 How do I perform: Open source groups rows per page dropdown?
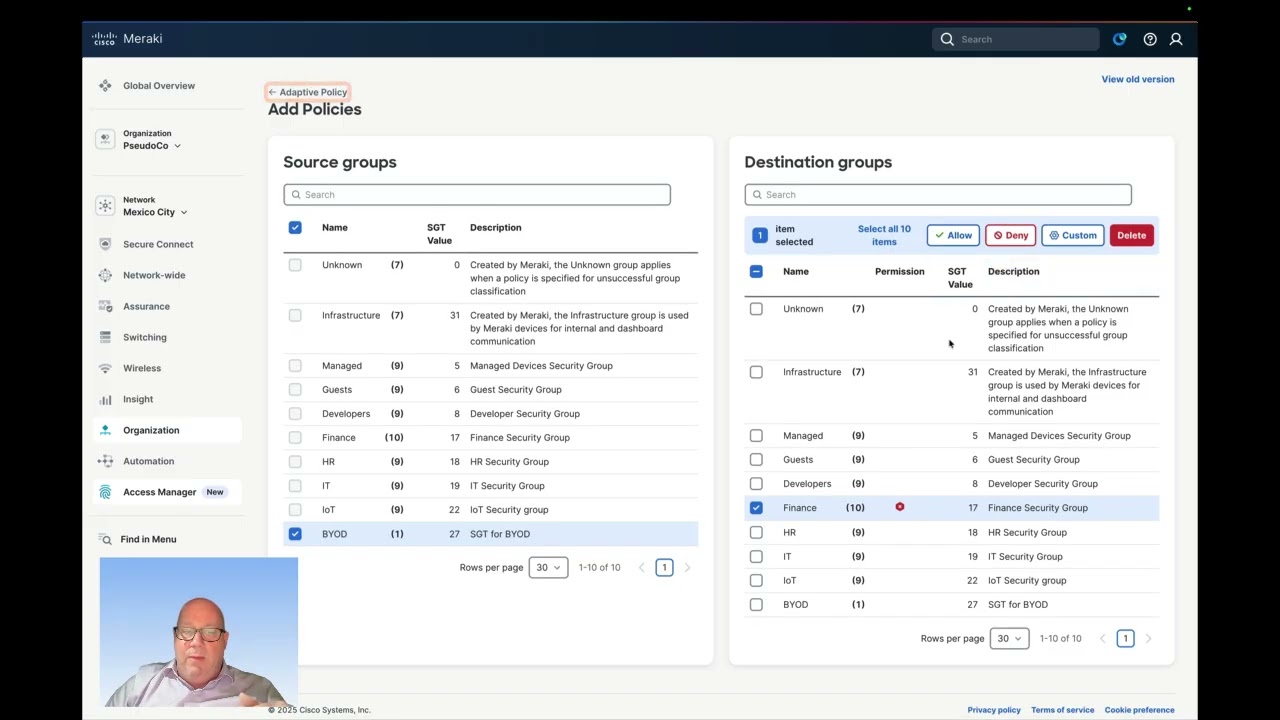[x=548, y=567]
